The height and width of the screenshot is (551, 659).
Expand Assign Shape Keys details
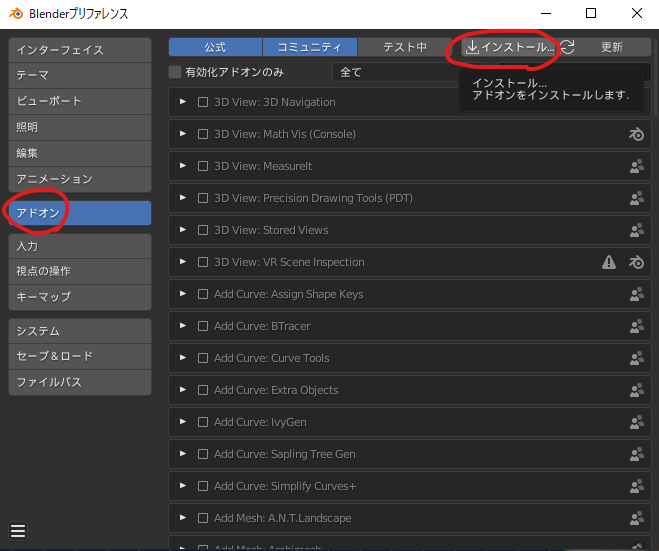coord(183,293)
